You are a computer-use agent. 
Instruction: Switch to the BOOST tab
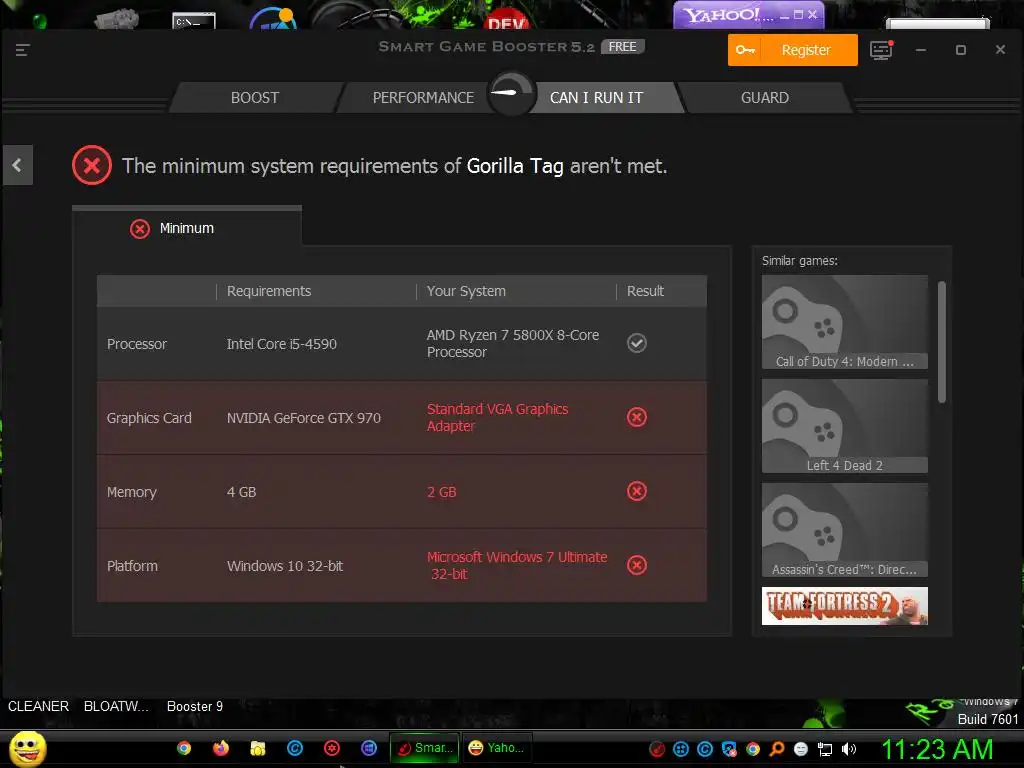coord(255,98)
